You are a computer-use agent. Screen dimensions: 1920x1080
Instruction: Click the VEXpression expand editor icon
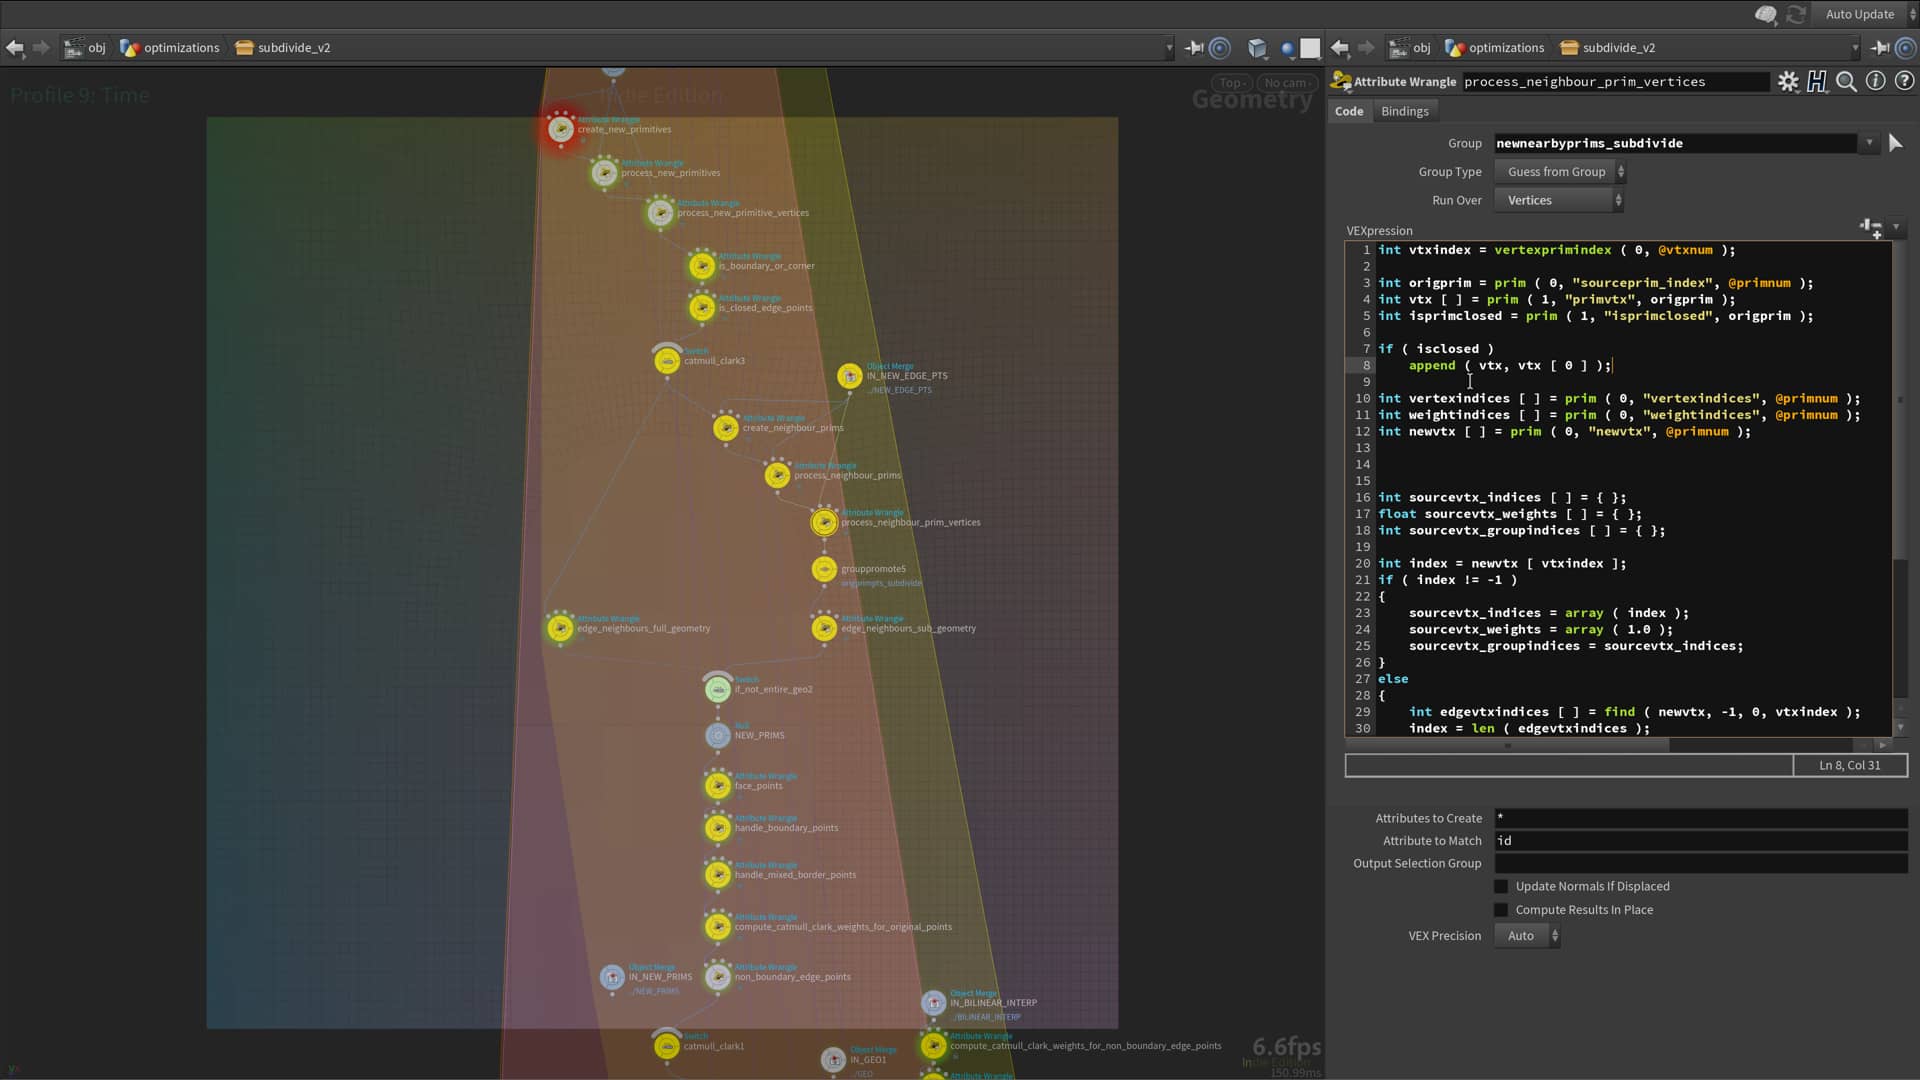click(1871, 229)
